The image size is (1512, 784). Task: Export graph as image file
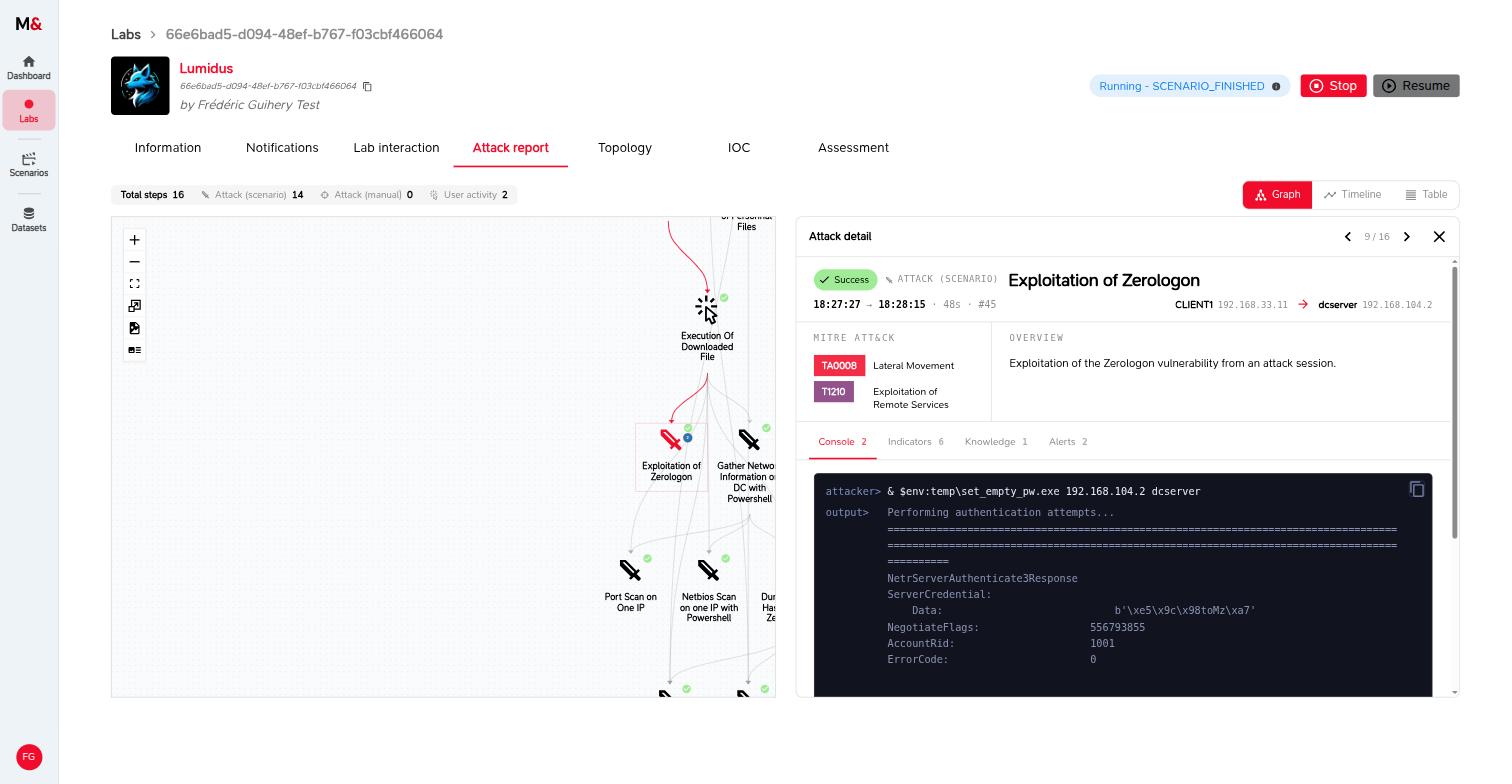coord(134,328)
